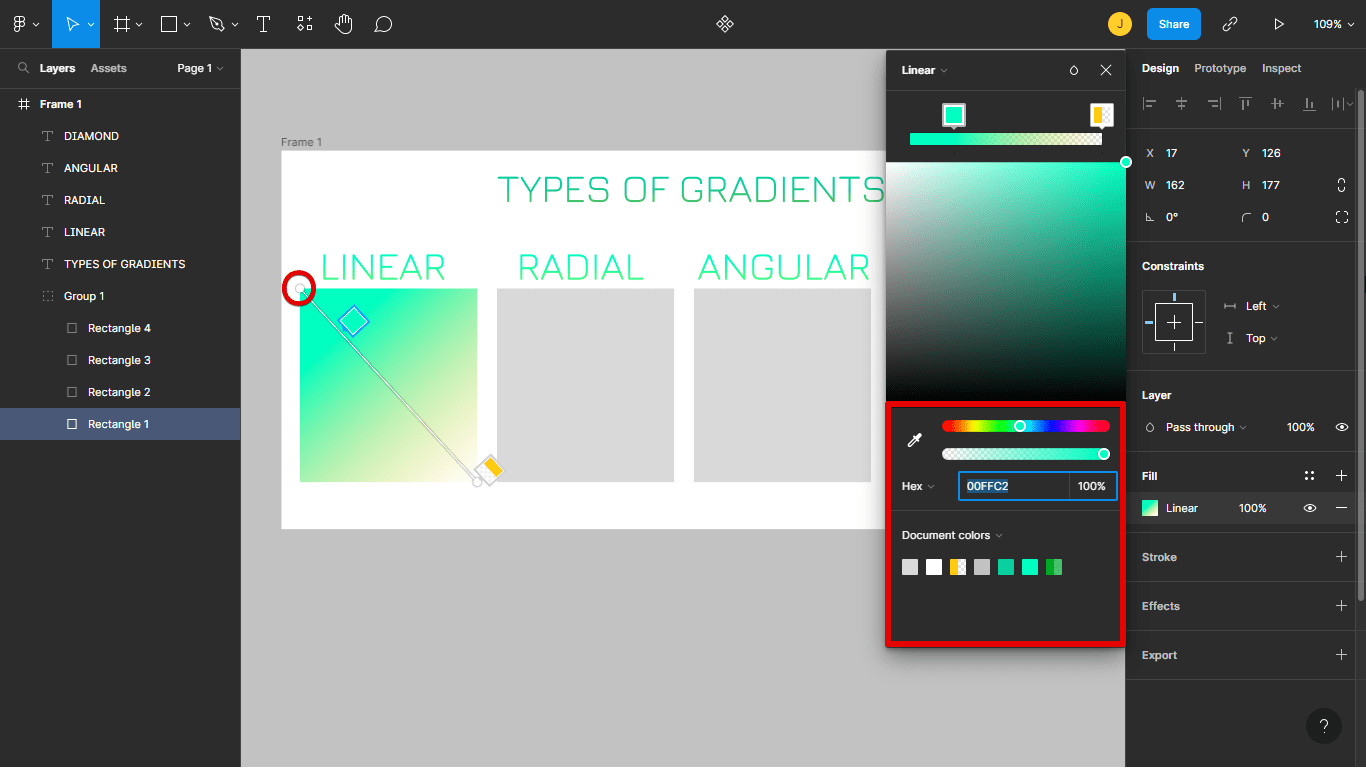The width and height of the screenshot is (1366, 768).
Task: Open the Assets panel tab
Action: tap(108, 68)
